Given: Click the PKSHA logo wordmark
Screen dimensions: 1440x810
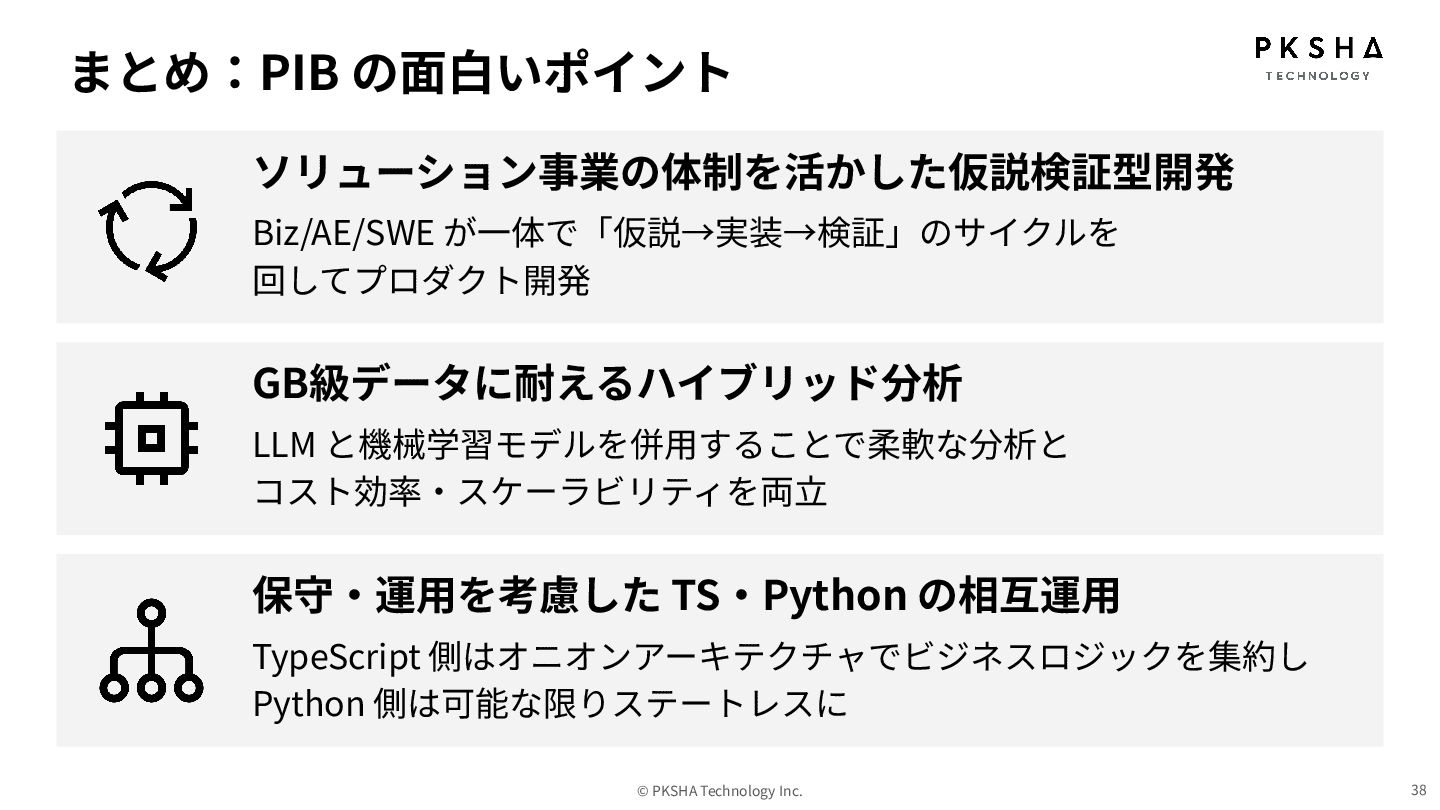Looking at the screenshot, I should click(1318, 47).
